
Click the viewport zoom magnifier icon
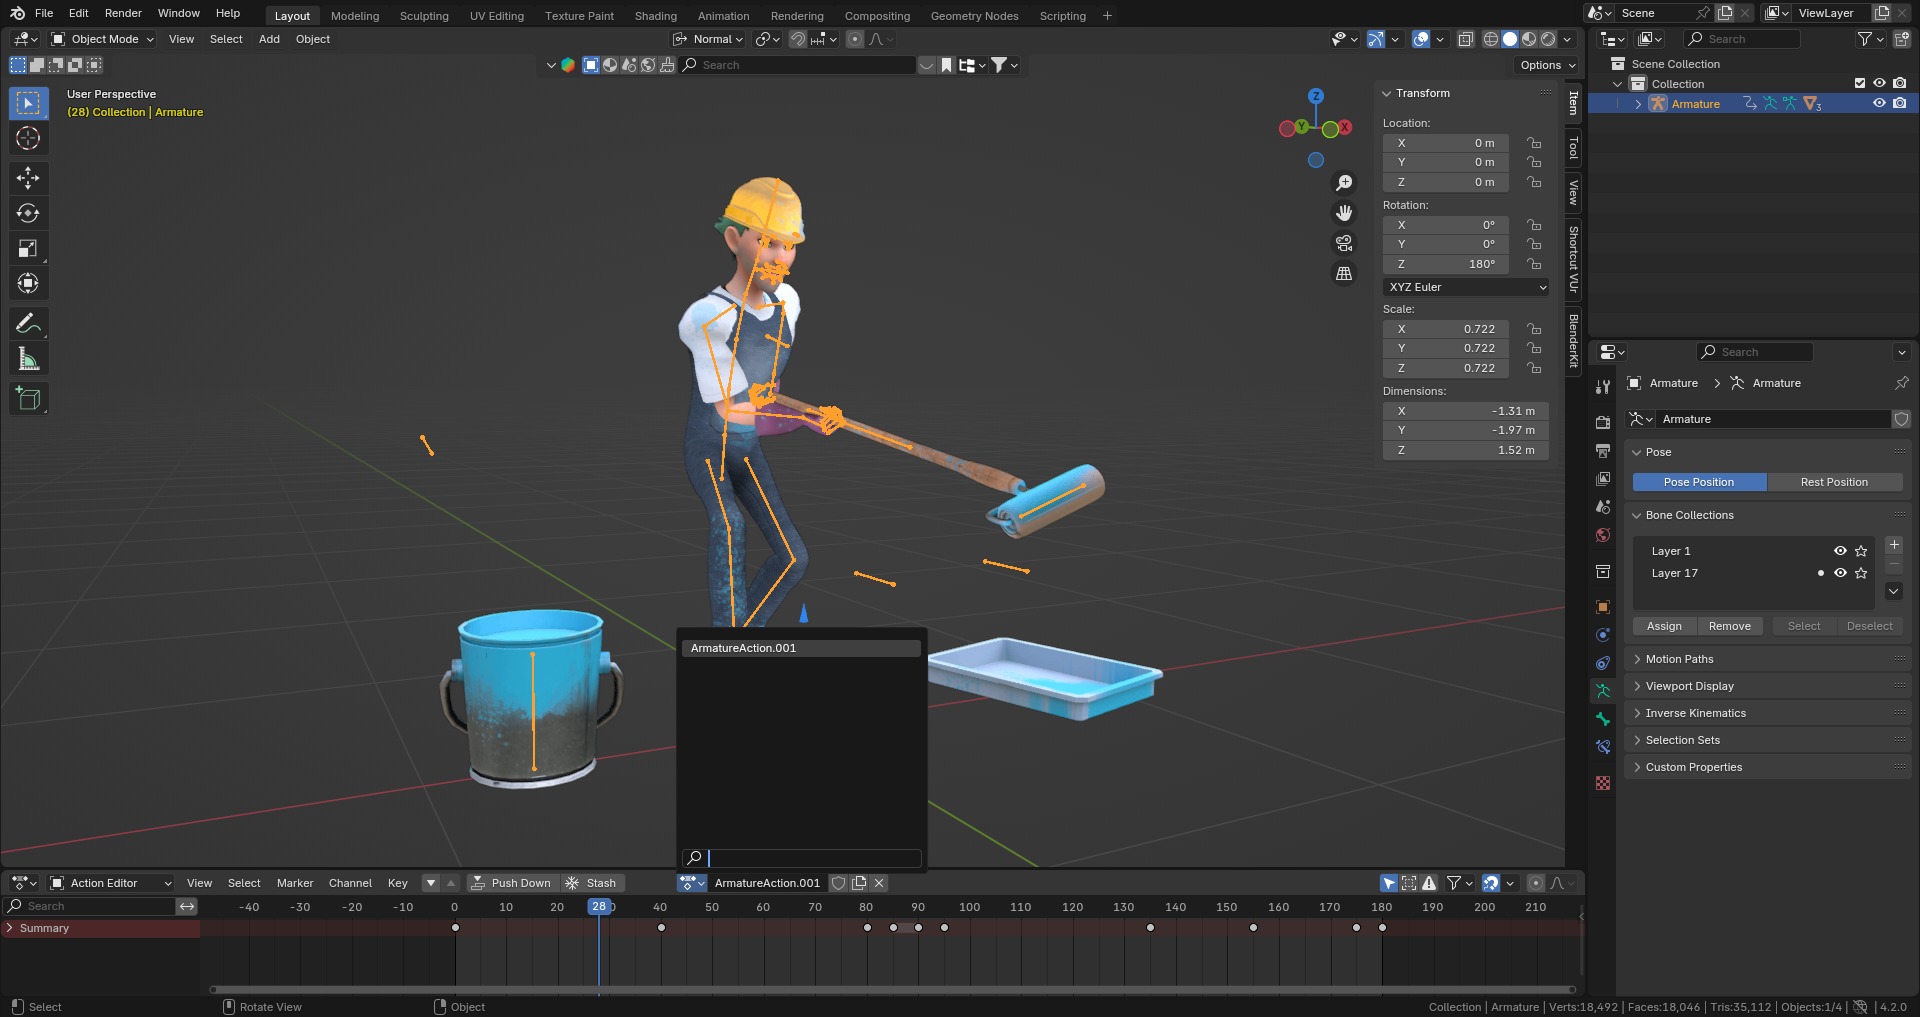[1344, 183]
